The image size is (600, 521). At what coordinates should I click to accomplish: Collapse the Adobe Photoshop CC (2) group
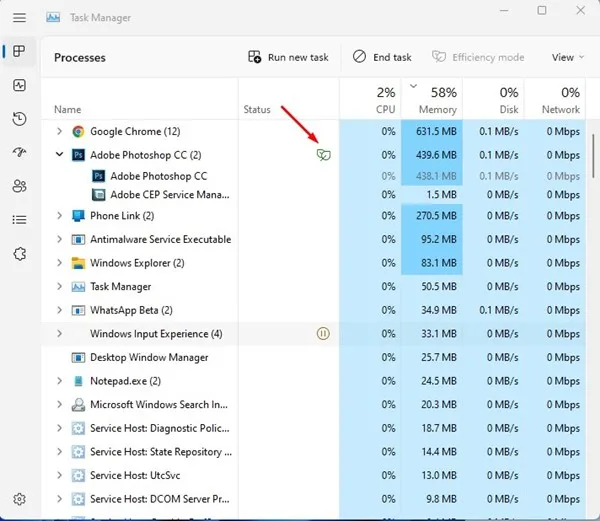pos(59,155)
